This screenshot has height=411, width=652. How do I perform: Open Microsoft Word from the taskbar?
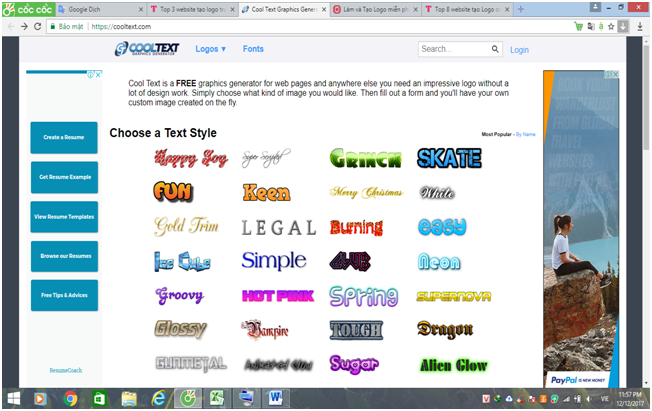point(275,398)
